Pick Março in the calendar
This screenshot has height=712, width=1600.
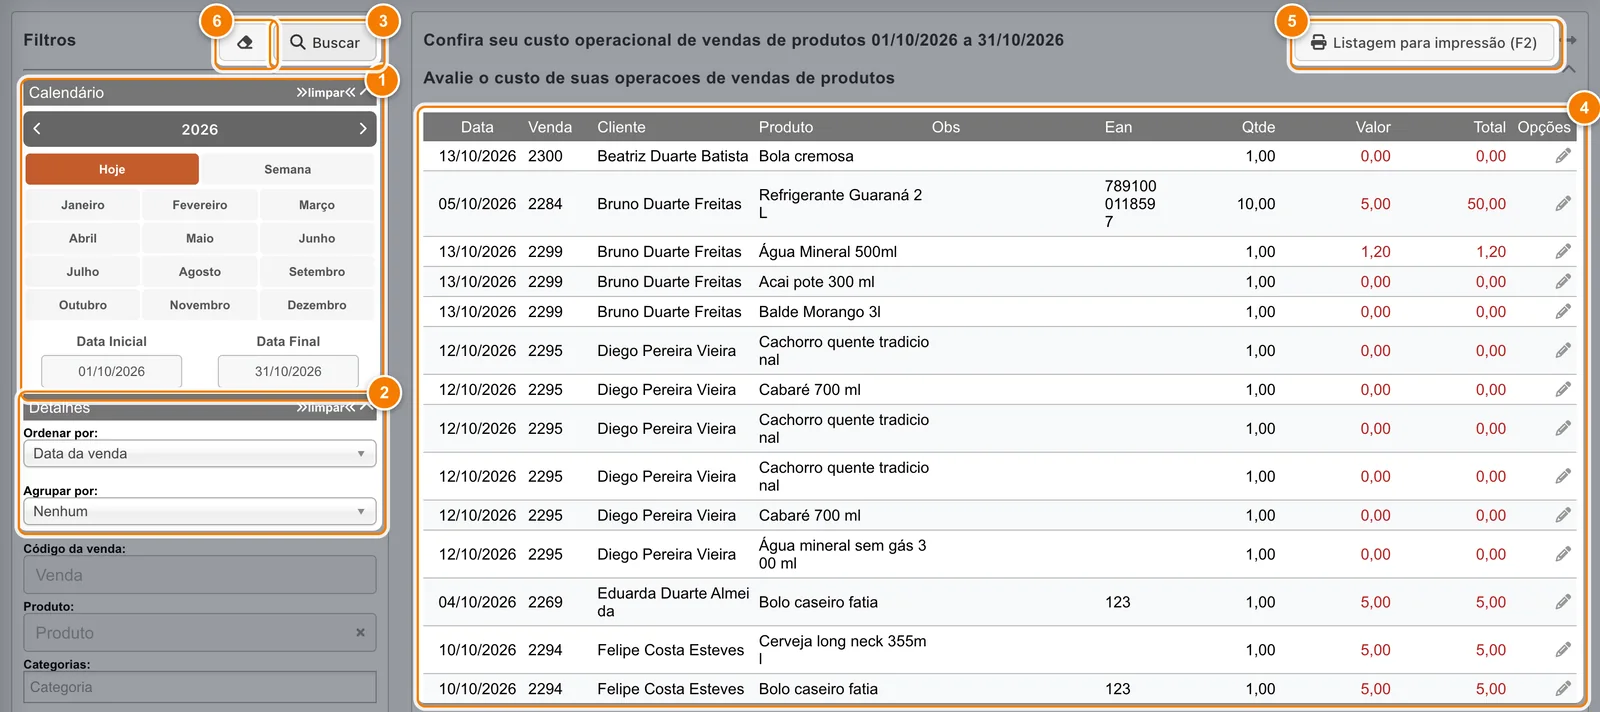[317, 205]
